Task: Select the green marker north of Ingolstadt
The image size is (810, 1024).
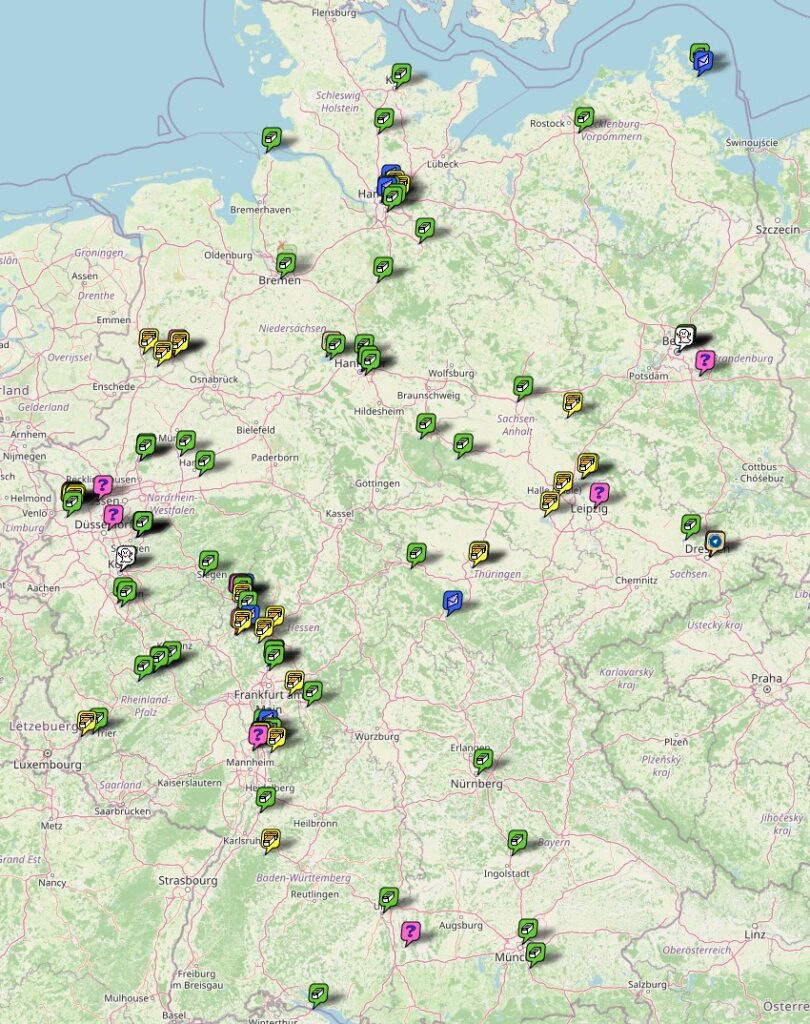Action: pos(517,840)
